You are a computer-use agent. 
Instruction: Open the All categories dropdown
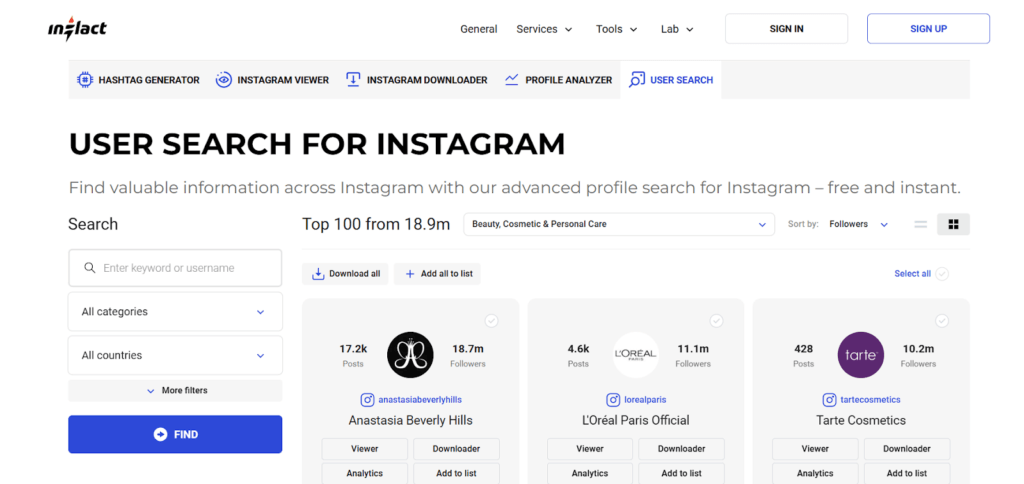[175, 312]
